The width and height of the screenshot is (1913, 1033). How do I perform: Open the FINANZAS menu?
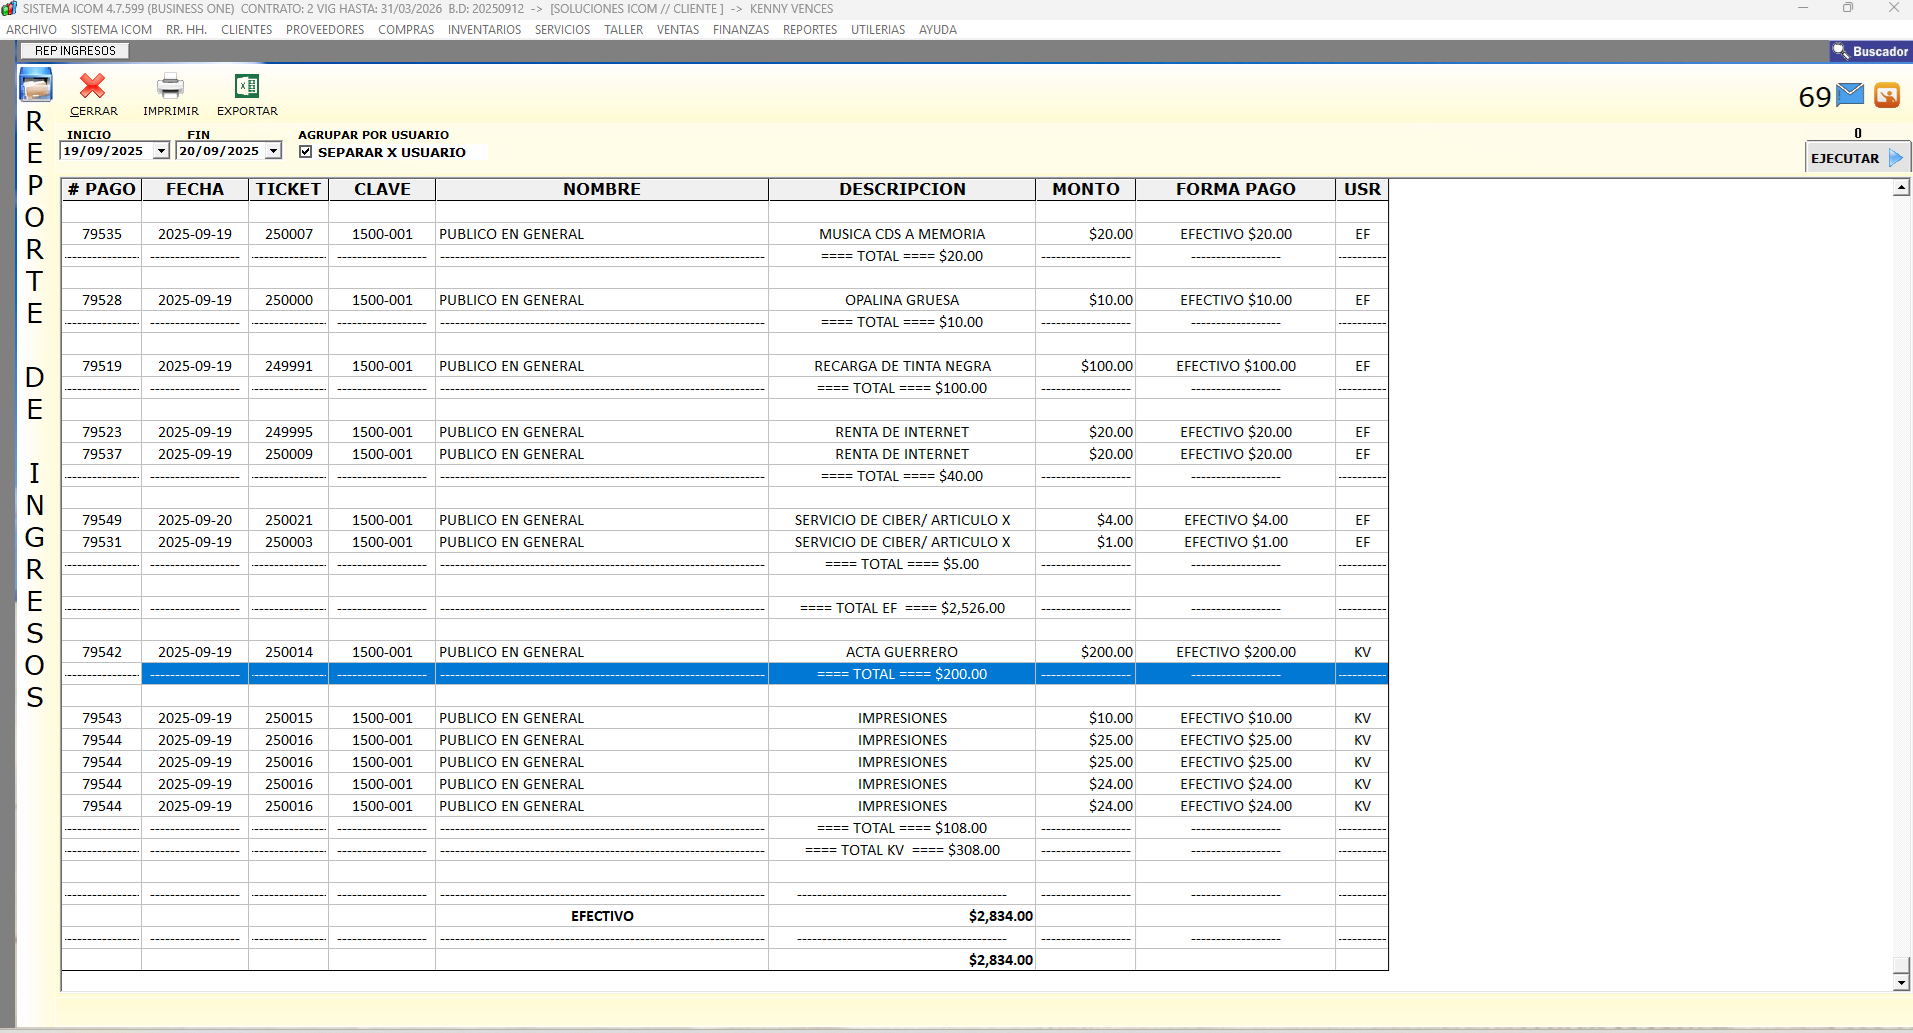point(740,30)
